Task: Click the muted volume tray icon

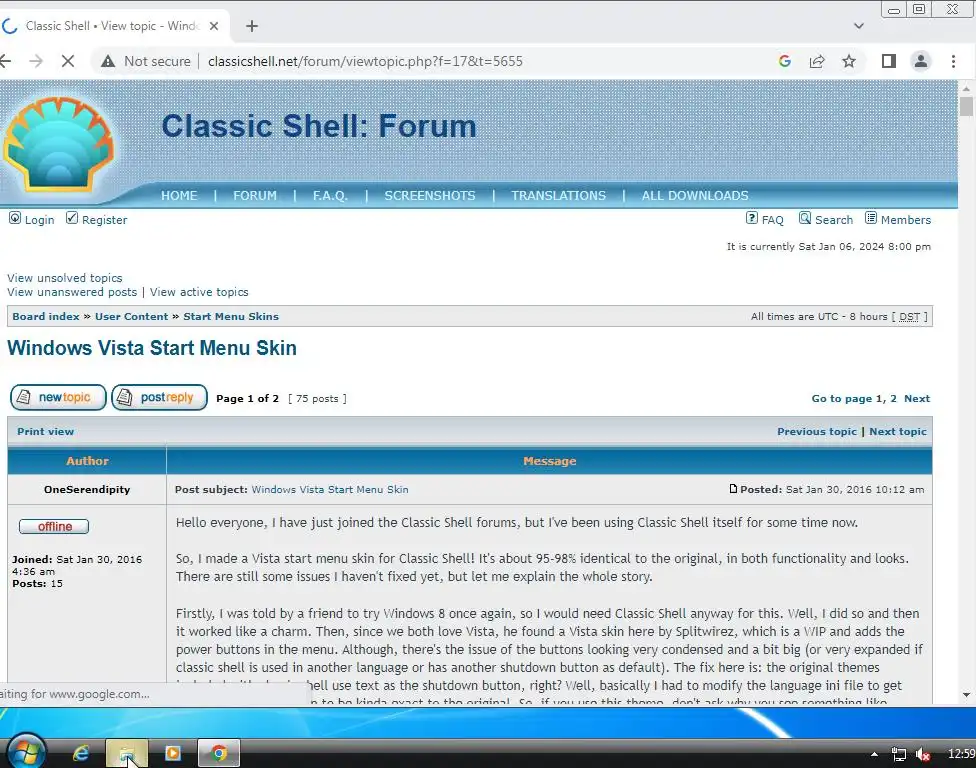Action: pyautogui.click(x=923, y=754)
